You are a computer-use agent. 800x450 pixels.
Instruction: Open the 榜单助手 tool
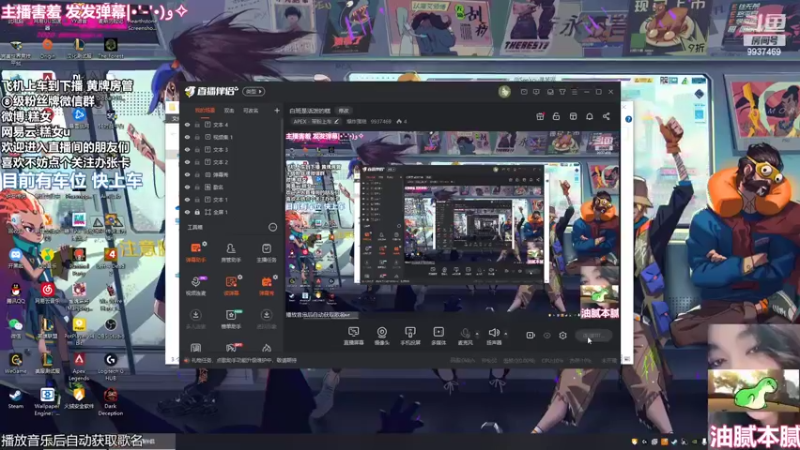[231, 319]
